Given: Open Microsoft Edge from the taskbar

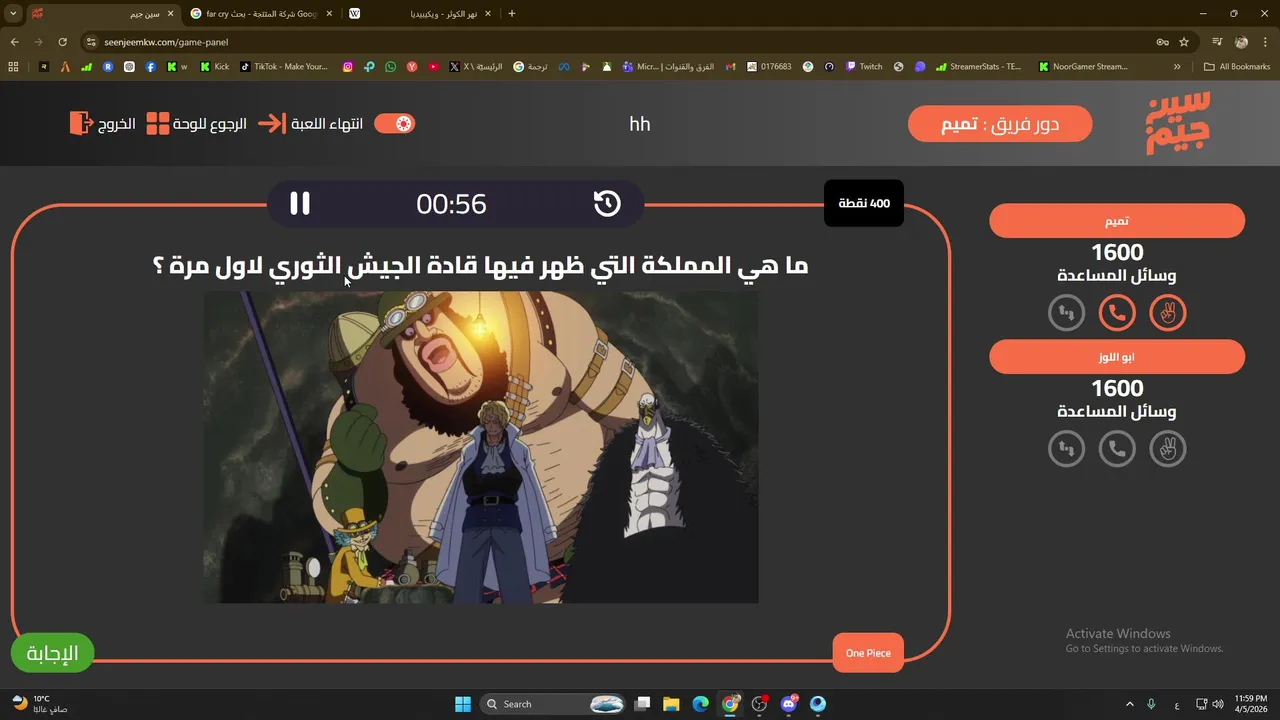Looking at the screenshot, I should [701, 704].
